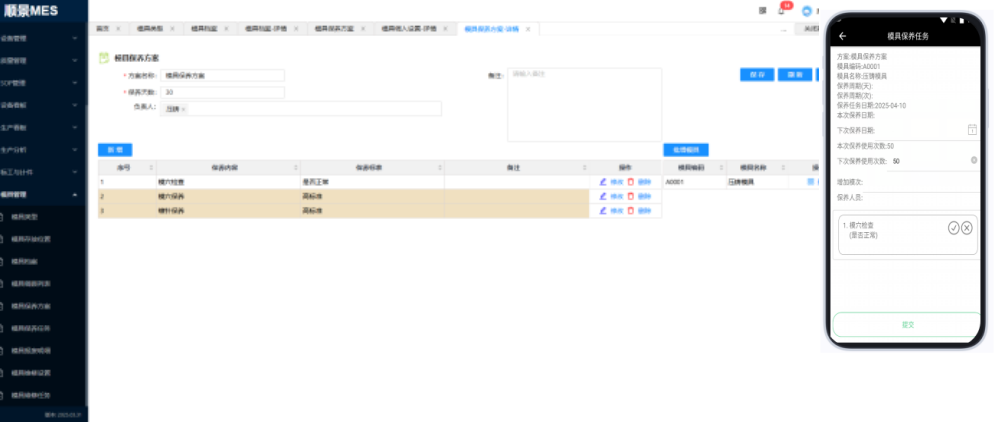The image size is (995, 422).
Task: Tap the back arrow in mobile header
Action: 843,36
